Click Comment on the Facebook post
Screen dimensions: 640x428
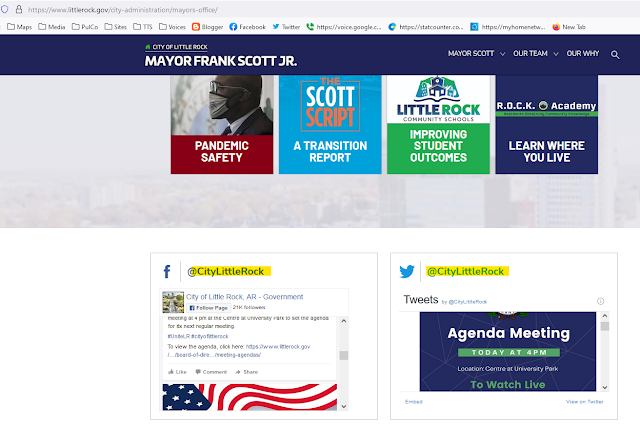(211, 372)
